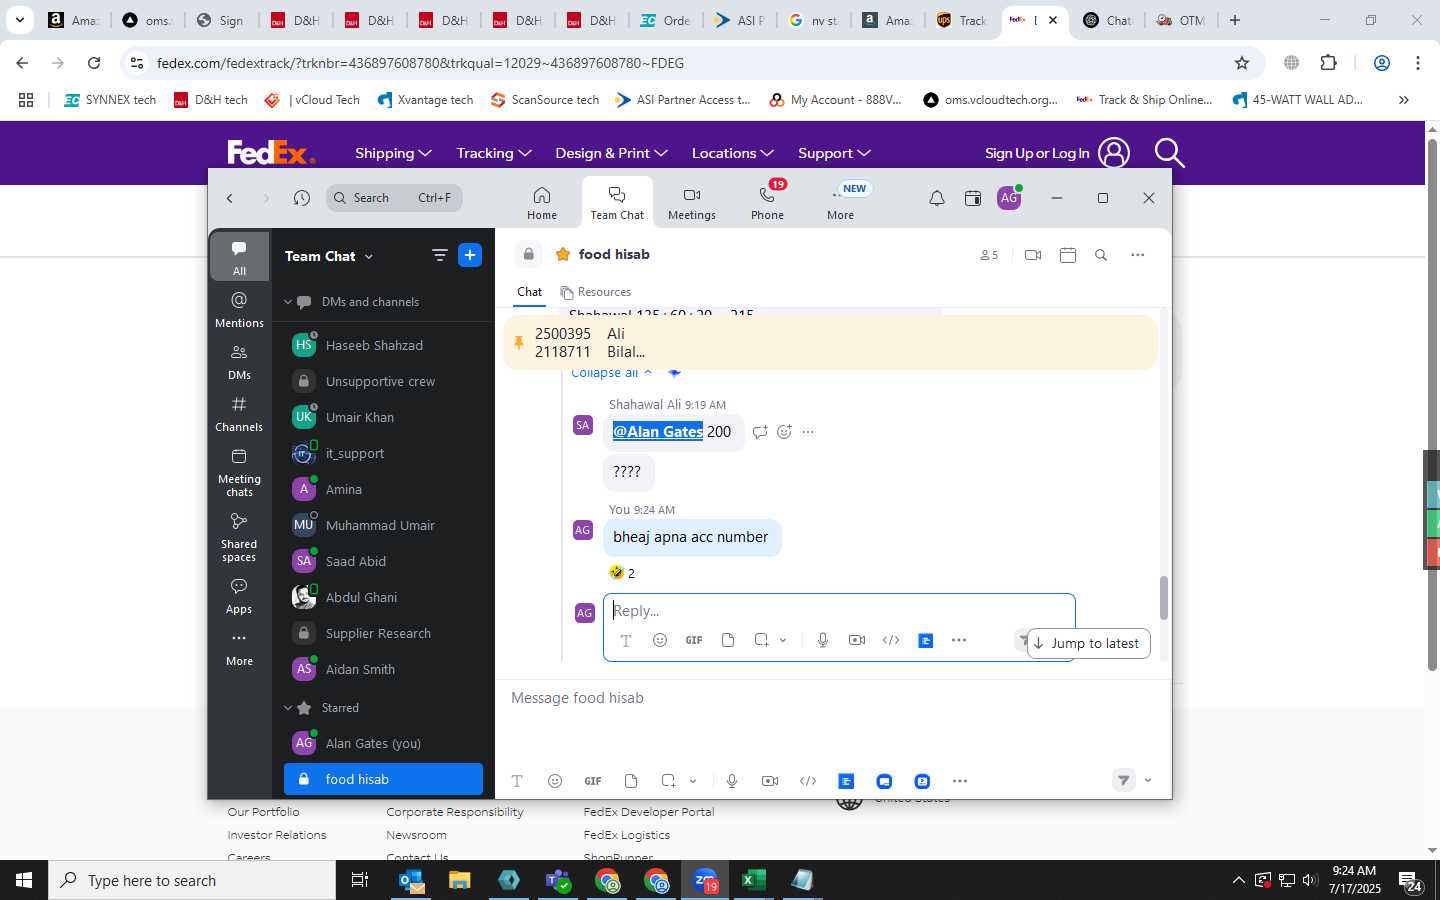
Task: Search within the food hisab chat
Action: tap(1101, 255)
